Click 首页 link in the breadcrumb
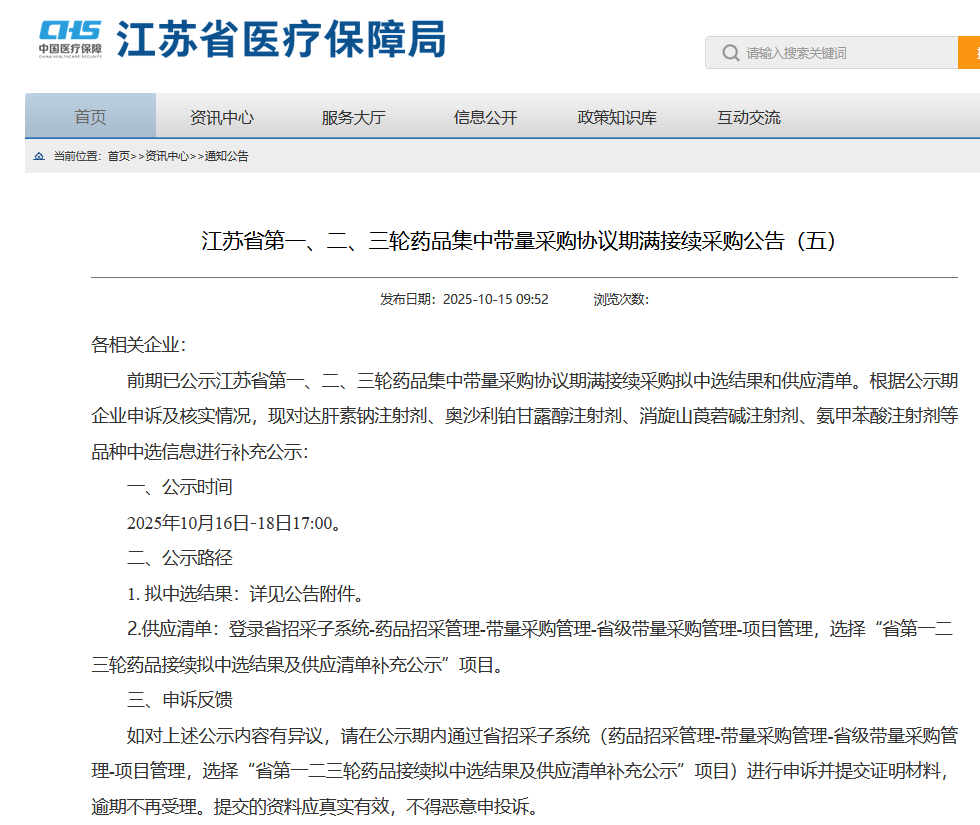980x825 pixels. coord(119,157)
